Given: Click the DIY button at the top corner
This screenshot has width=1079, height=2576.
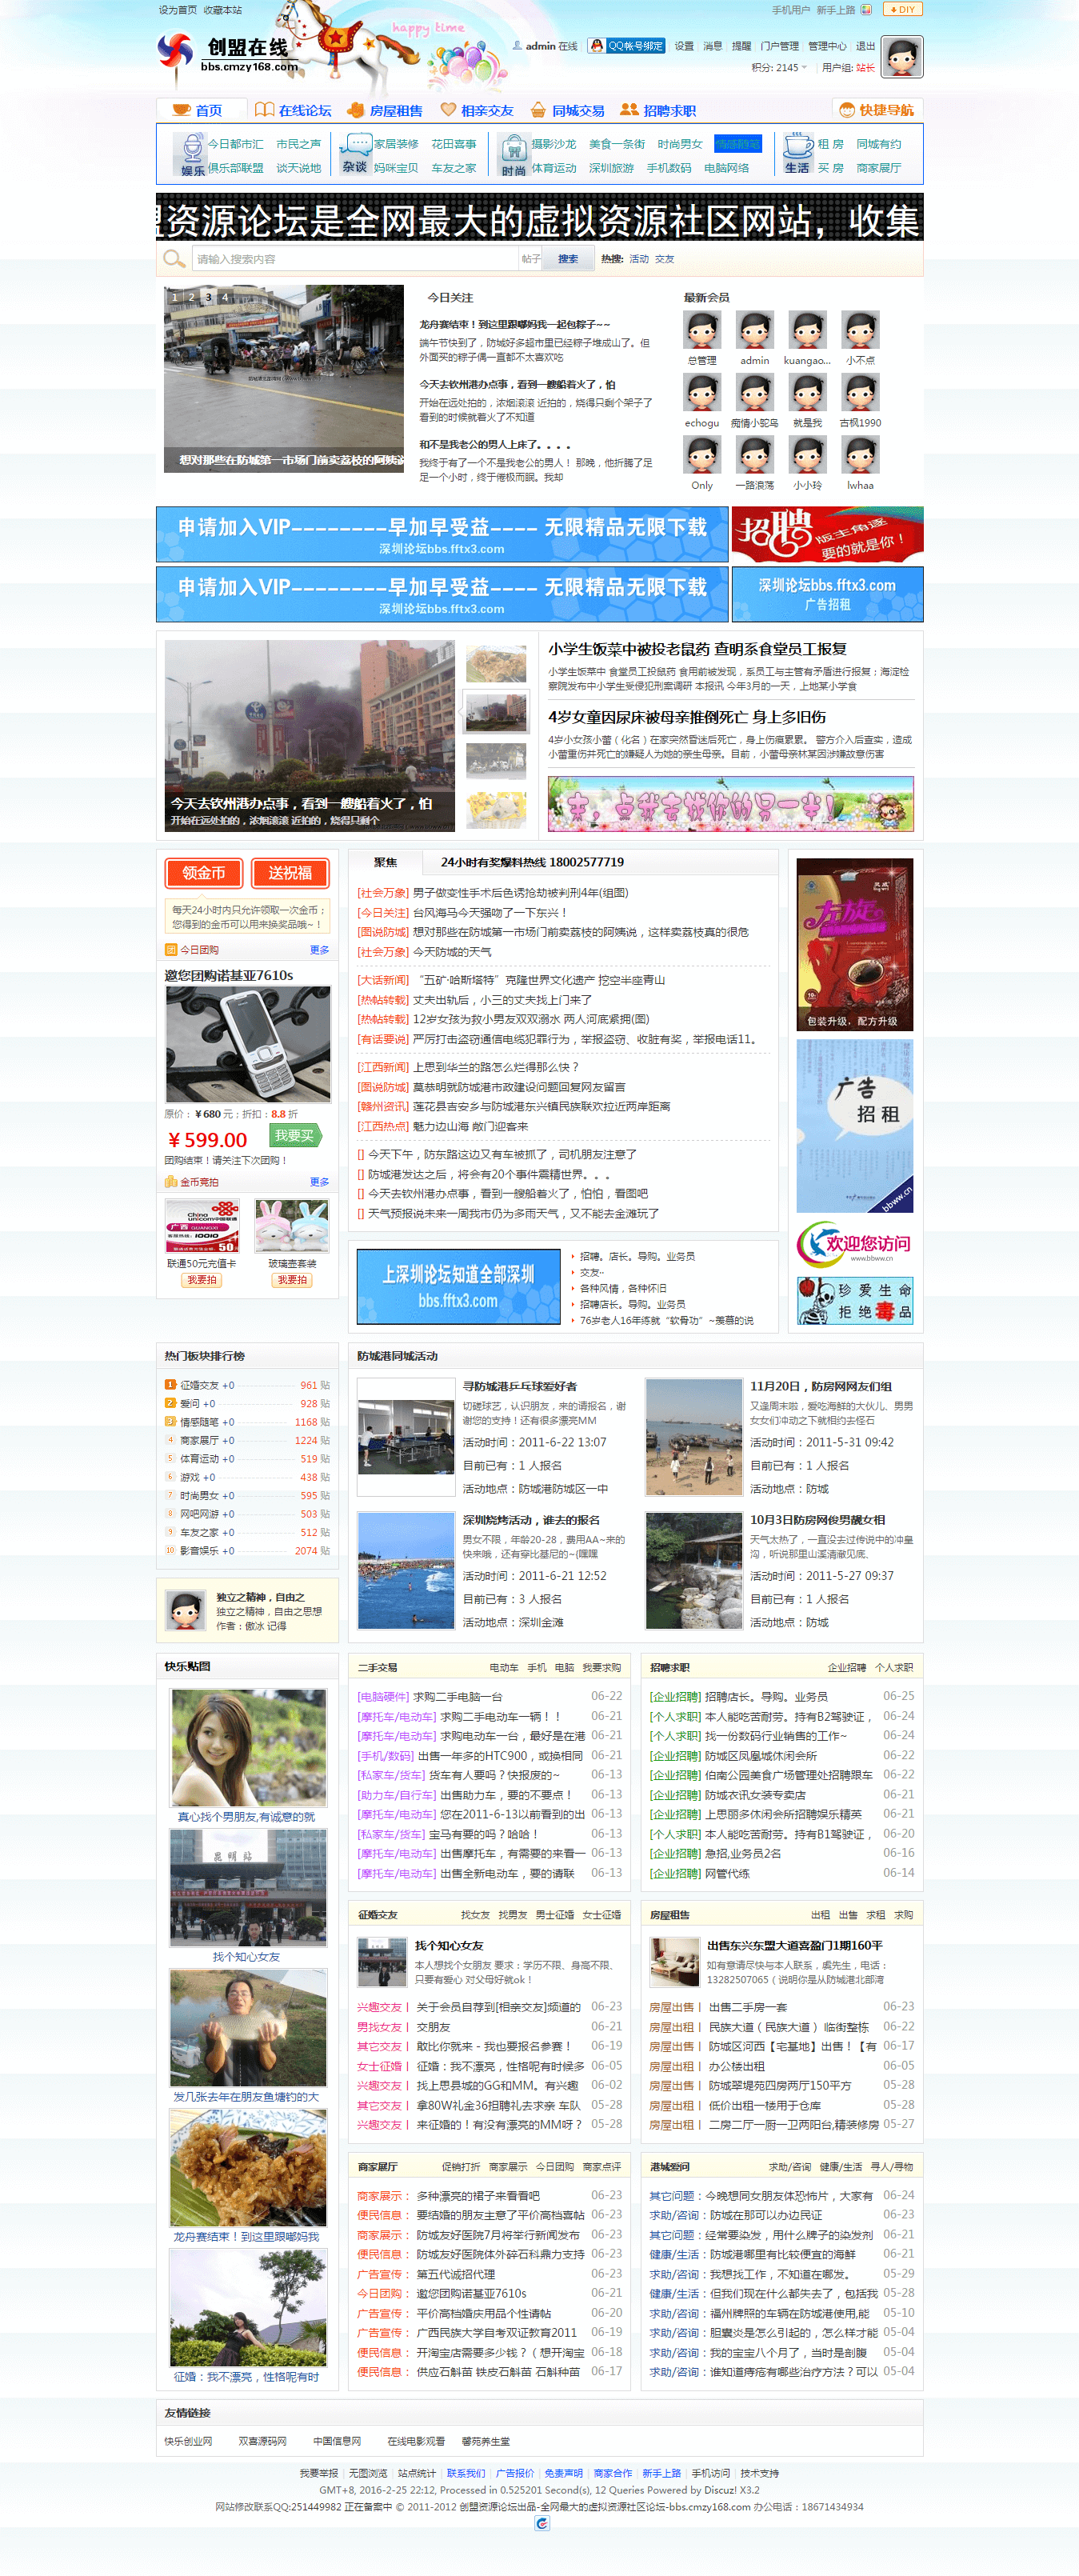Looking at the screenshot, I should (903, 9).
